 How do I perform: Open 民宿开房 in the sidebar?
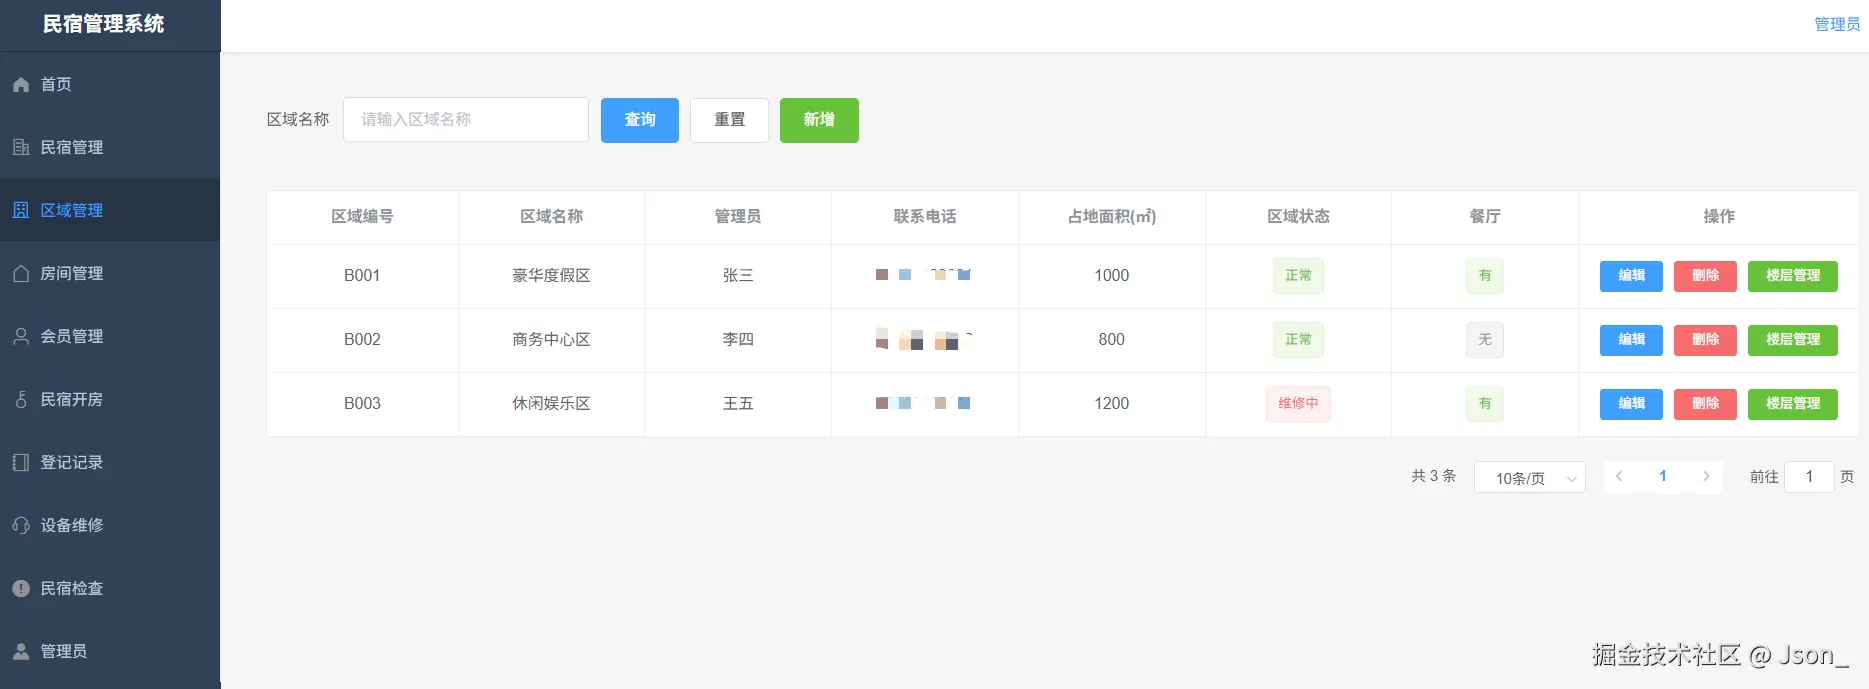point(110,400)
